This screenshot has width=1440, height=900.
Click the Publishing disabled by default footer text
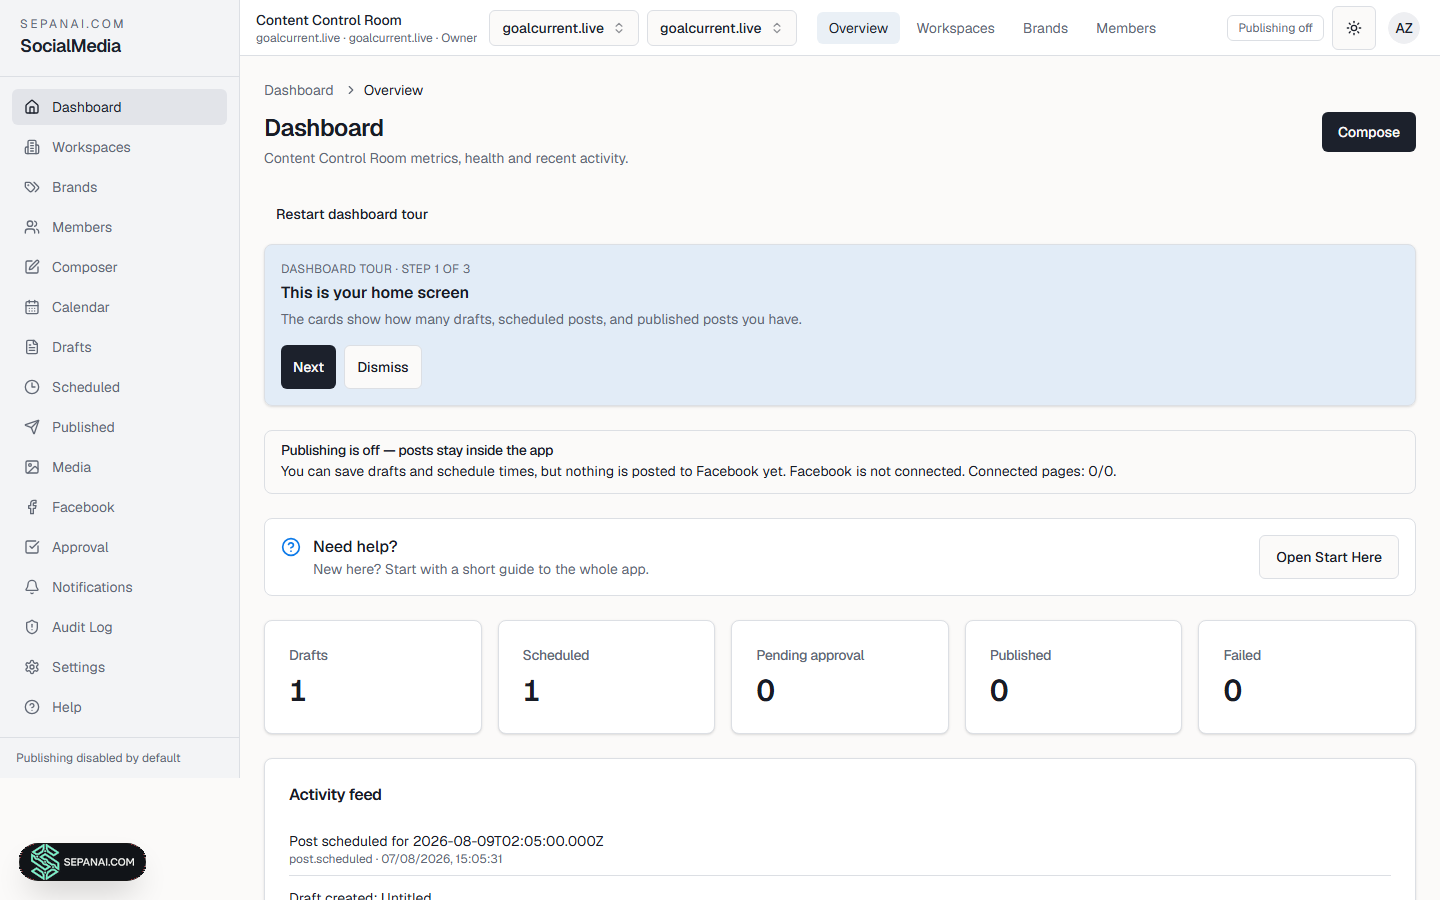[98, 758]
